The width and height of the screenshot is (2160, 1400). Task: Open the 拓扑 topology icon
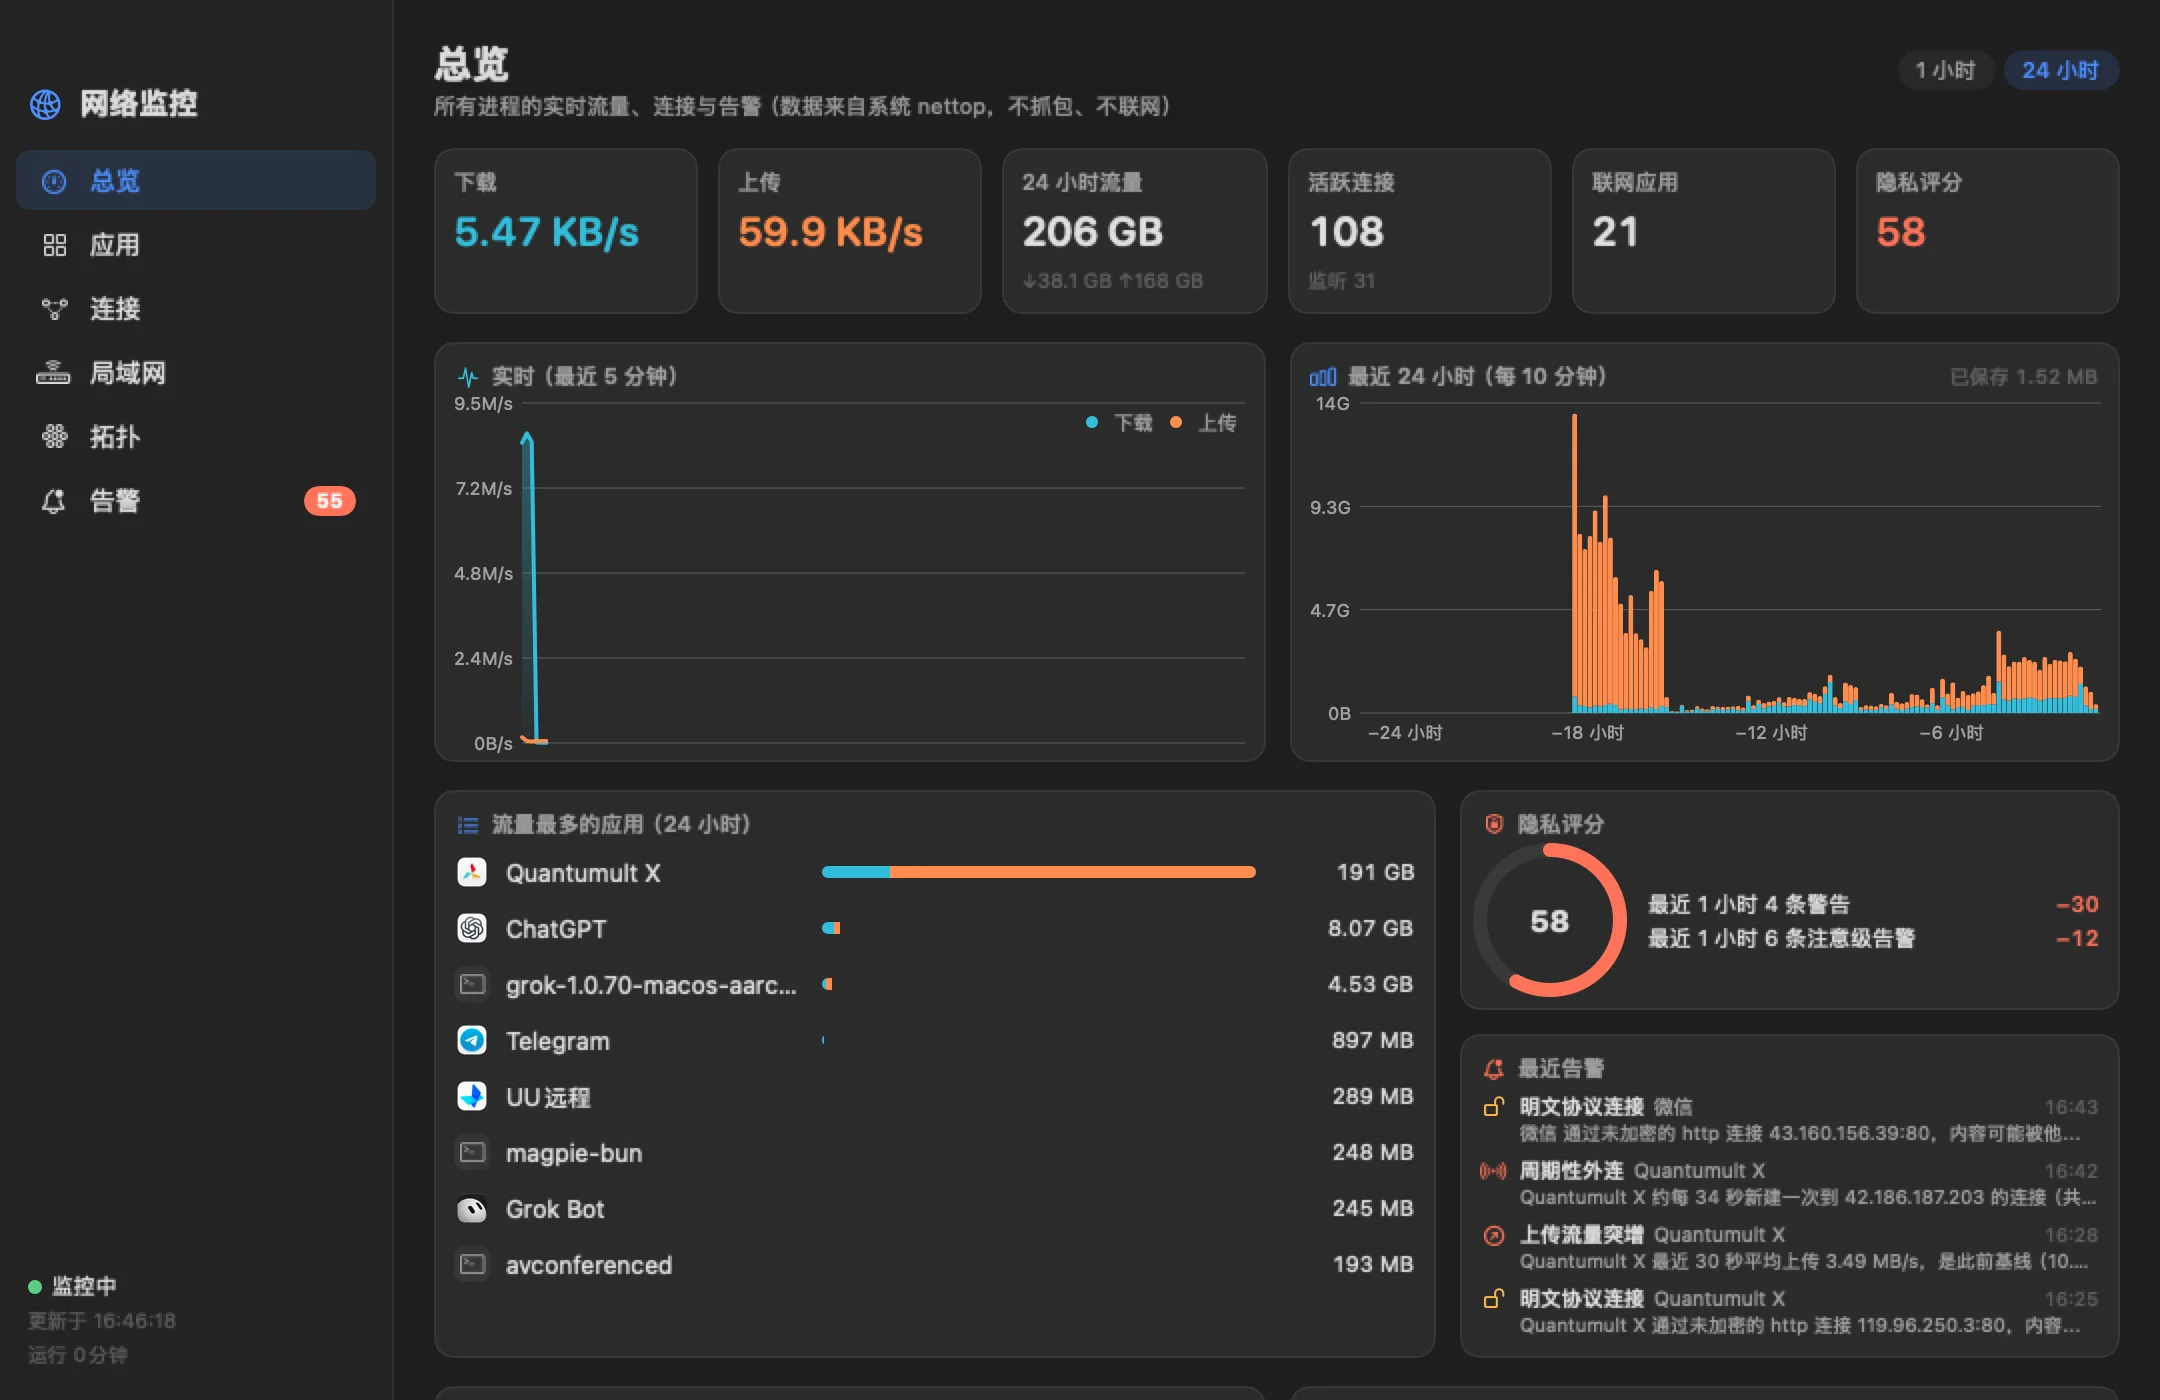pyautogui.click(x=55, y=437)
